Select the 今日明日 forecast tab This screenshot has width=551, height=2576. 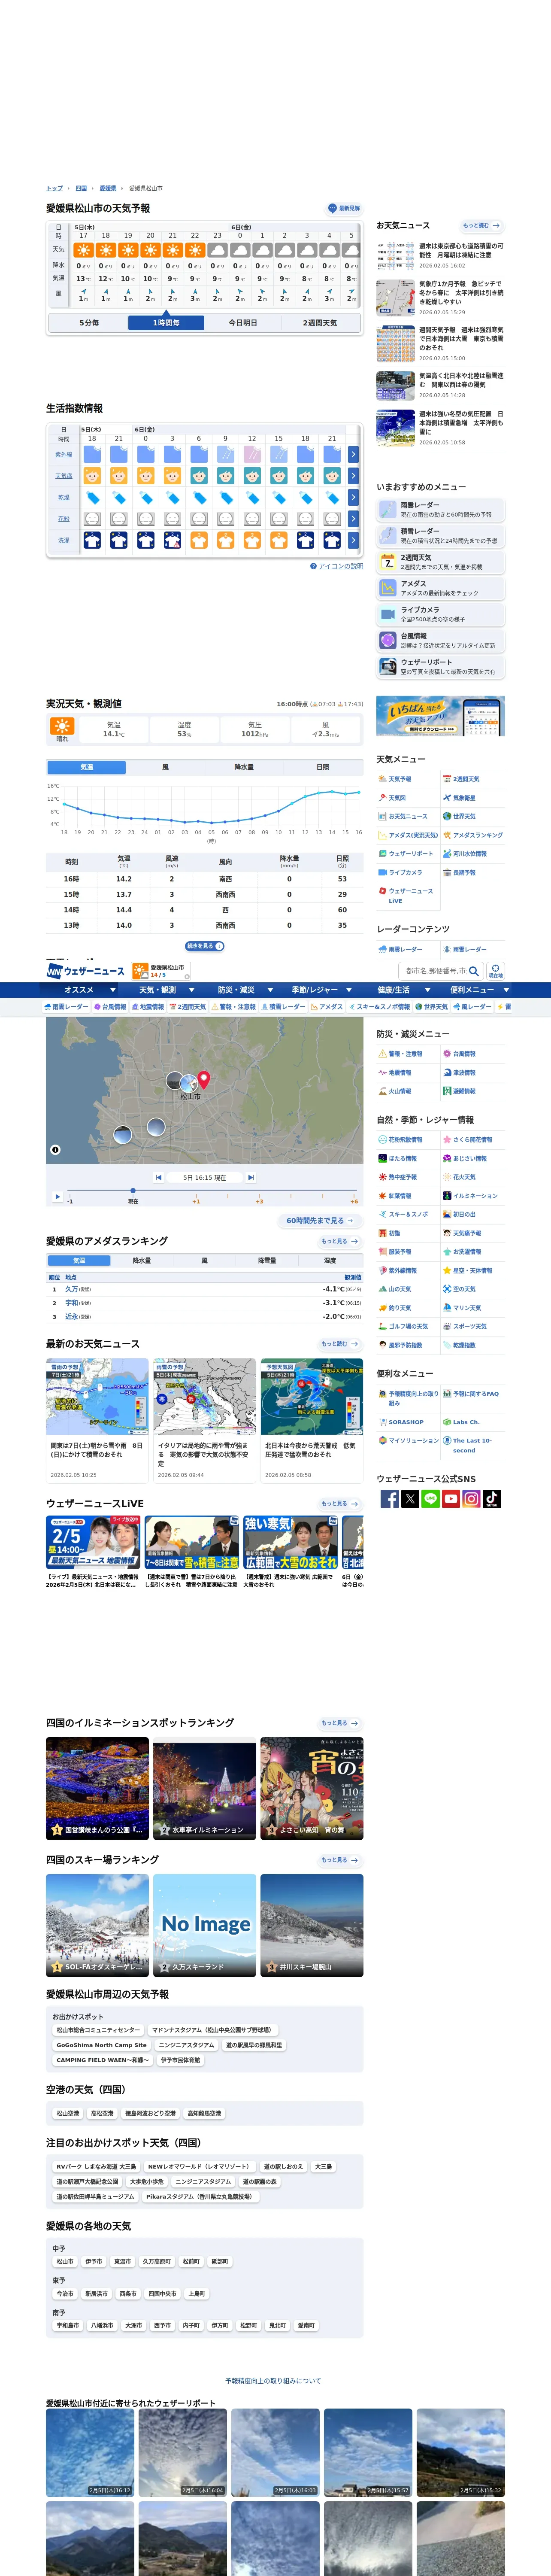point(243,323)
